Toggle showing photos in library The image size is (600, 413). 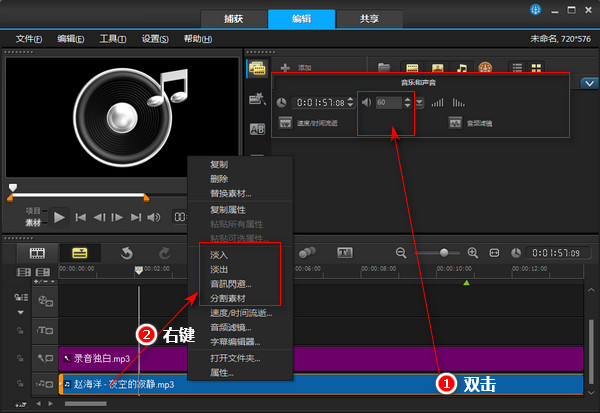(x=437, y=68)
